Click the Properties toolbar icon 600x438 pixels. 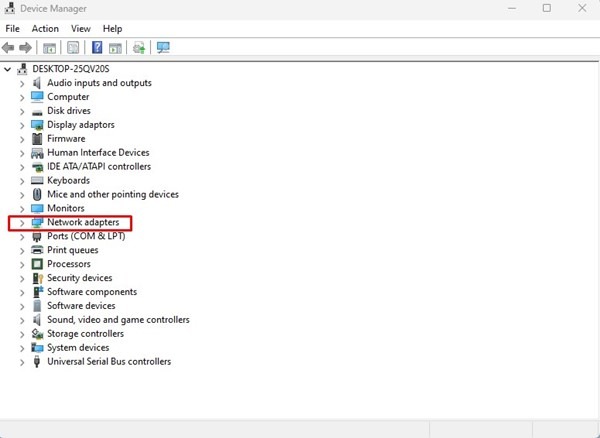click(73, 47)
